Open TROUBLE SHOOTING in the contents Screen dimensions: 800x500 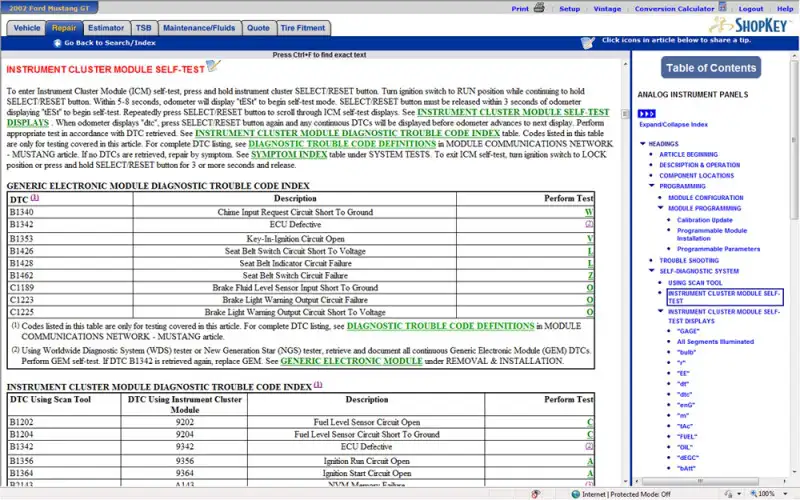tap(689, 261)
